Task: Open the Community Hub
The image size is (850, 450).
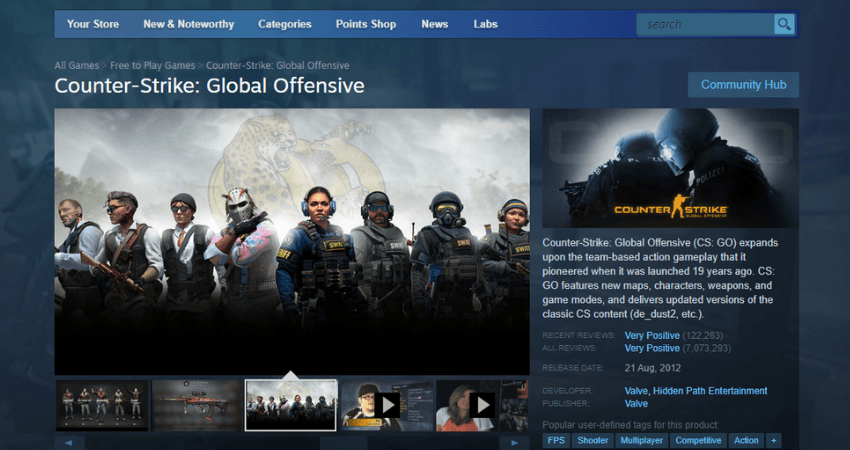Action: [743, 85]
